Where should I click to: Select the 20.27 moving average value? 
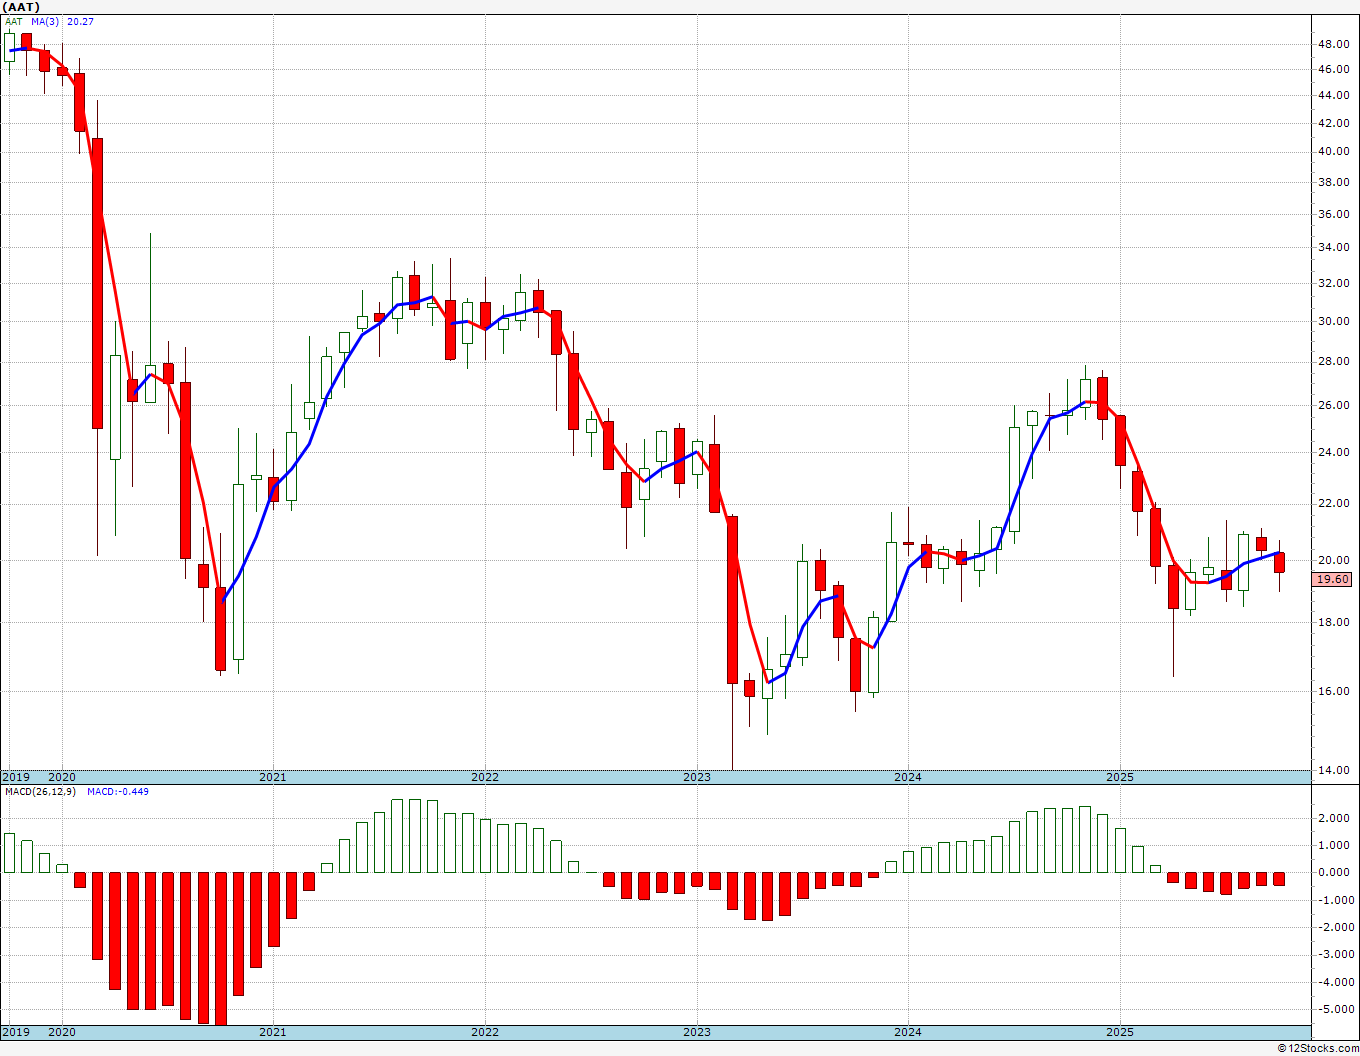pos(81,21)
